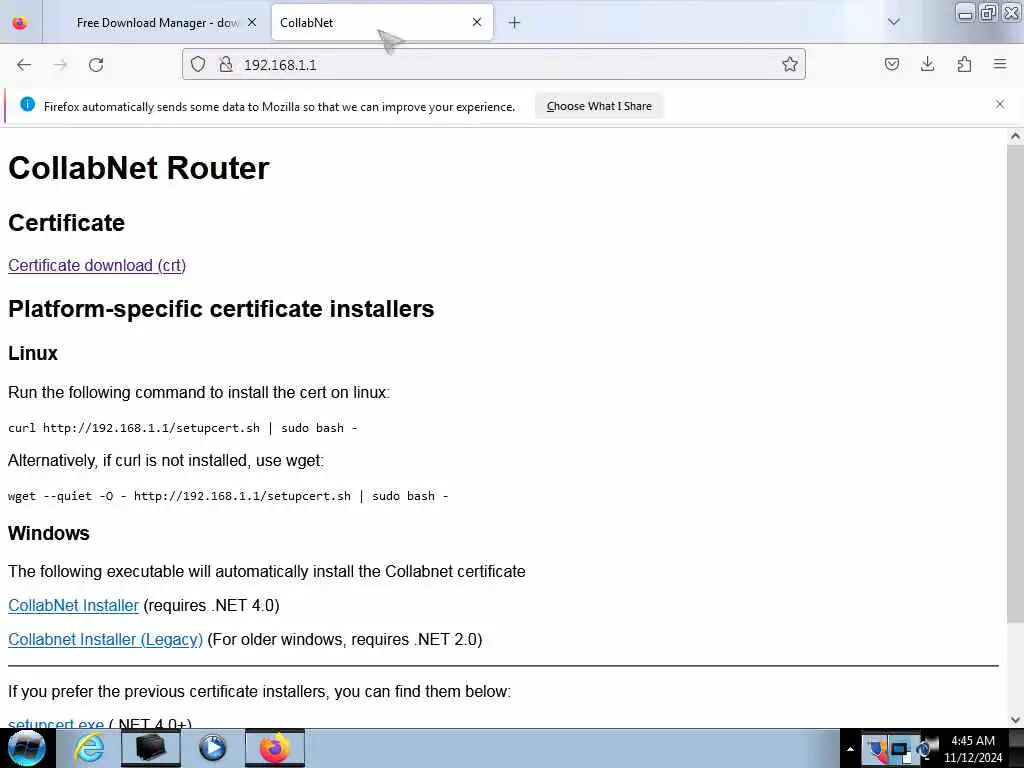Open Certificate download (crt) link
This screenshot has width=1024, height=768.
(x=97, y=265)
